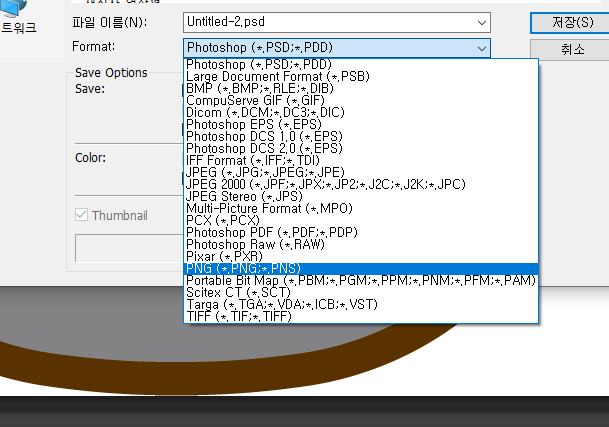This screenshot has height=427, width=609.
Task: Pick Photoshop DCS 1.0 (*.EPS)
Action: [x=361, y=137]
